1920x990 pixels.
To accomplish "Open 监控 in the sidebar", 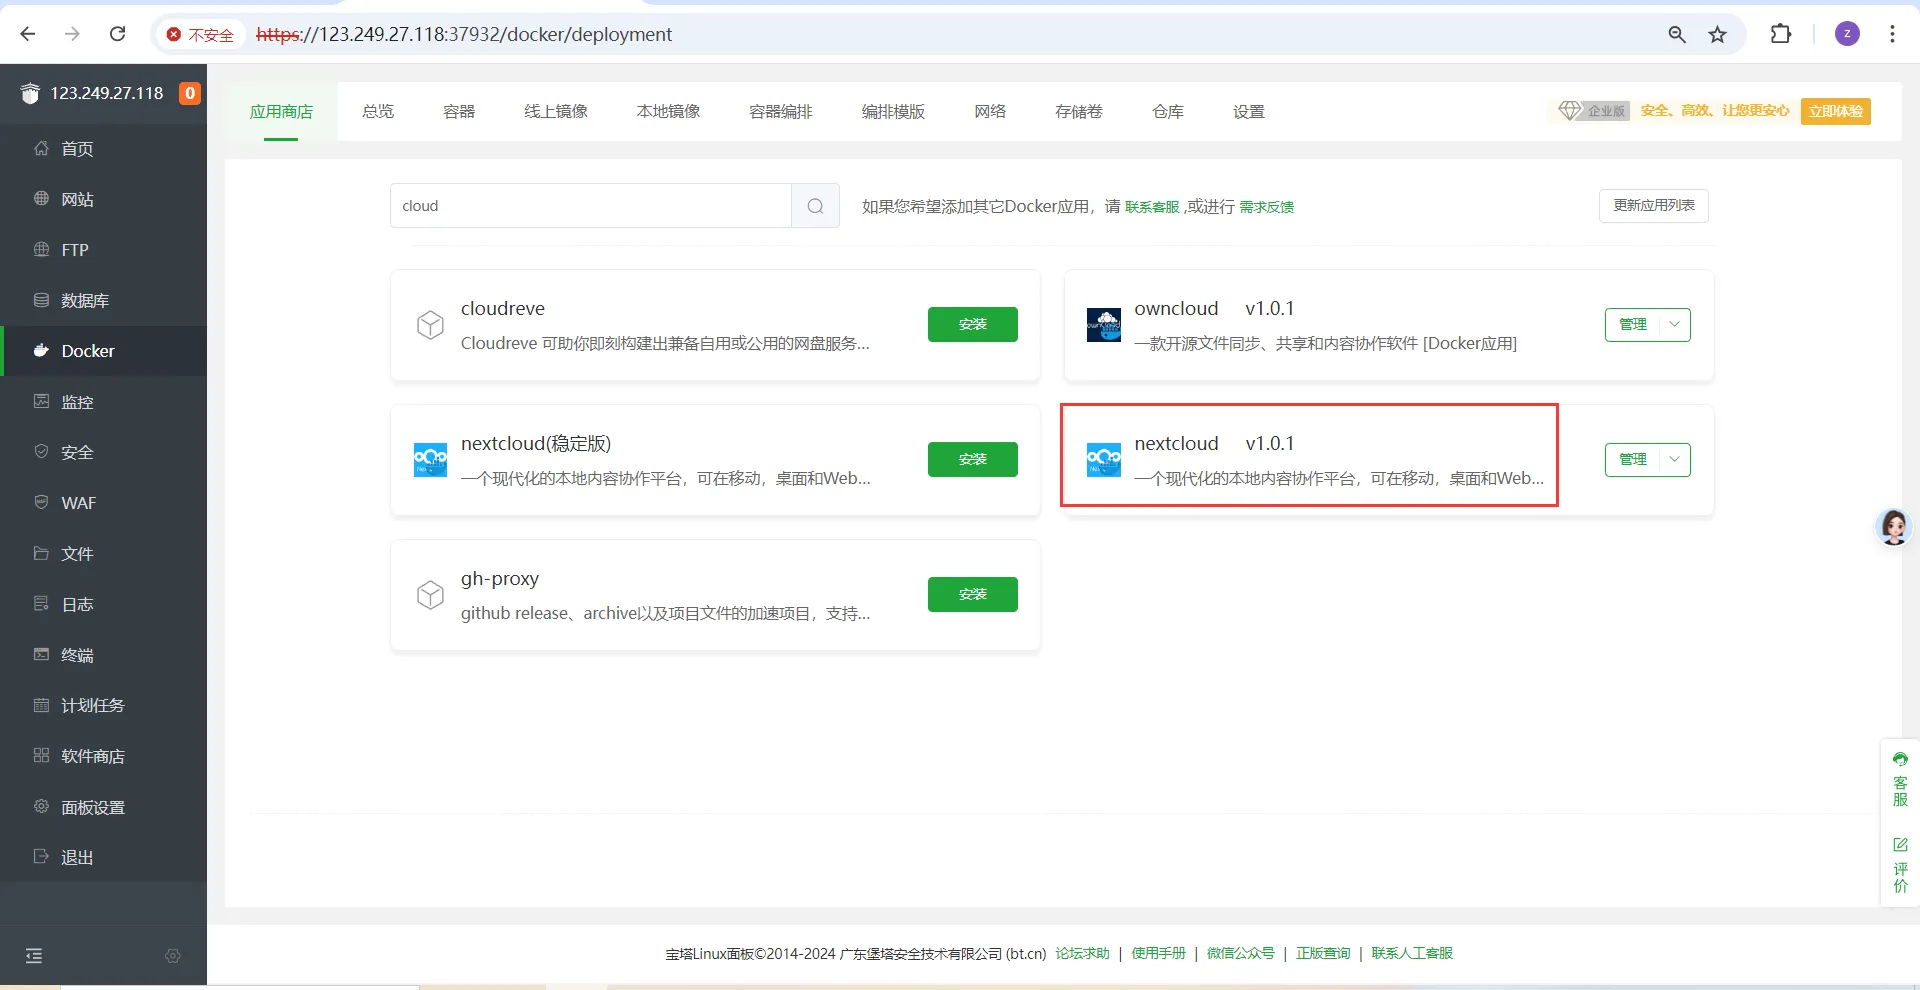I will 104,402.
